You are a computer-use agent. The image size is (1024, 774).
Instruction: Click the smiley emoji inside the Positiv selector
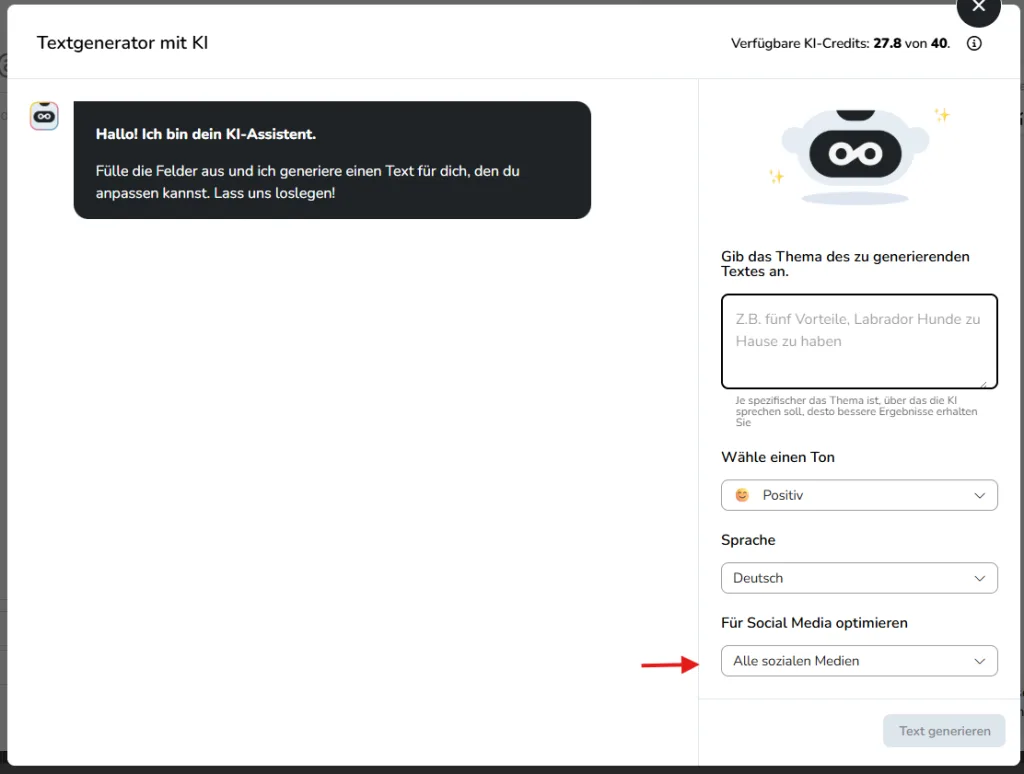click(x=741, y=494)
